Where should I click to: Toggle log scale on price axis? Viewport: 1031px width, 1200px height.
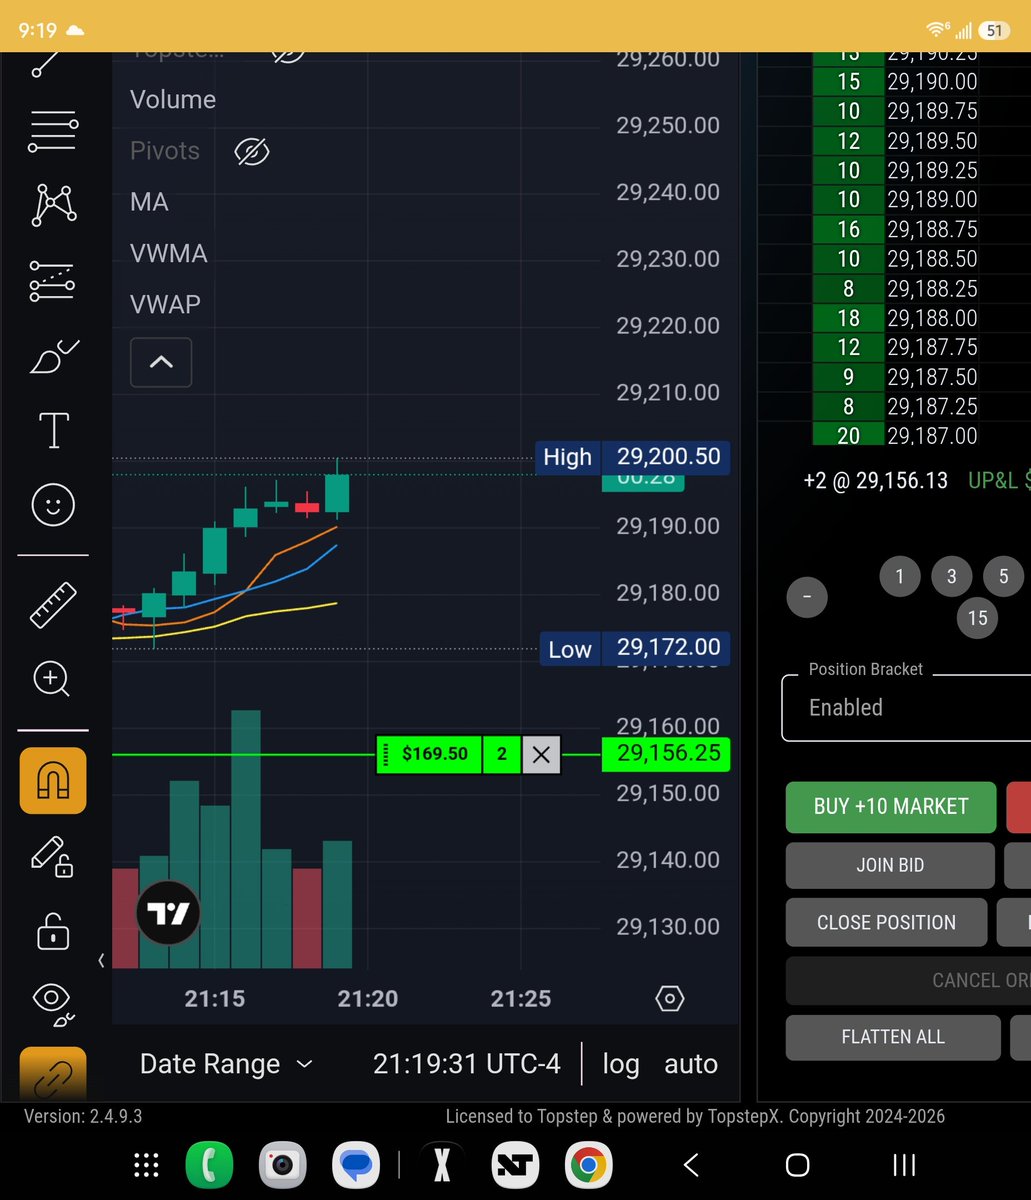click(621, 1064)
